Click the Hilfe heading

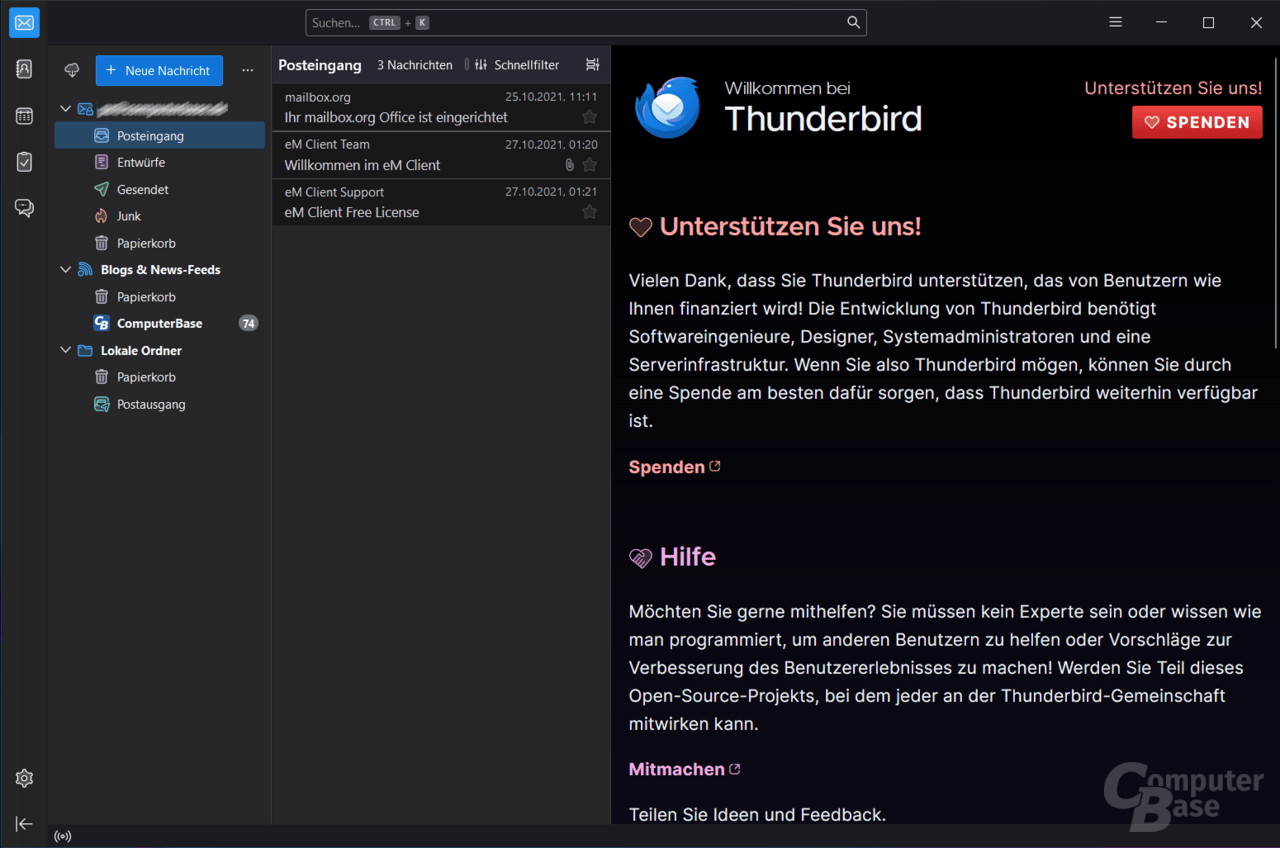coord(688,557)
